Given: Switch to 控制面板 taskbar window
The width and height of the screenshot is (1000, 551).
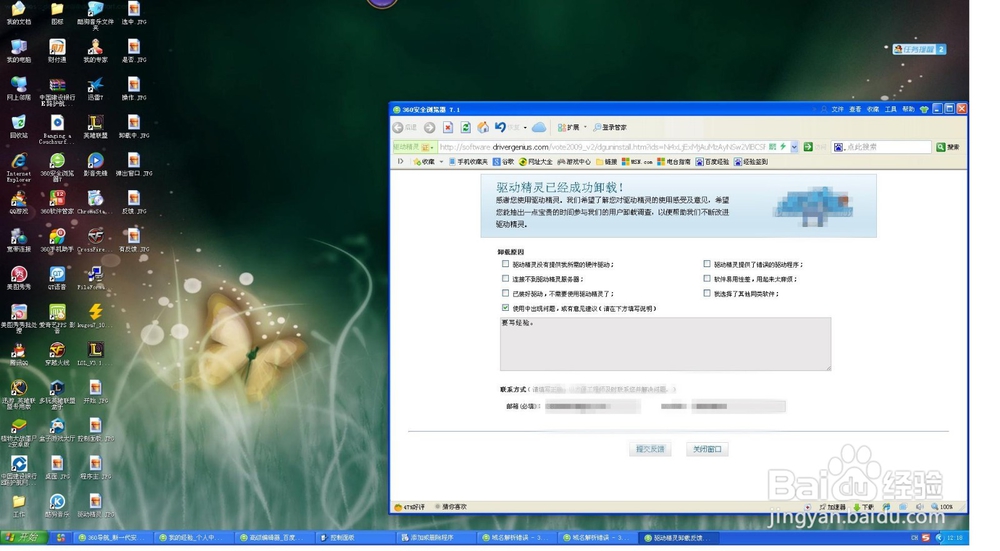Looking at the screenshot, I should pyautogui.click(x=354, y=538).
